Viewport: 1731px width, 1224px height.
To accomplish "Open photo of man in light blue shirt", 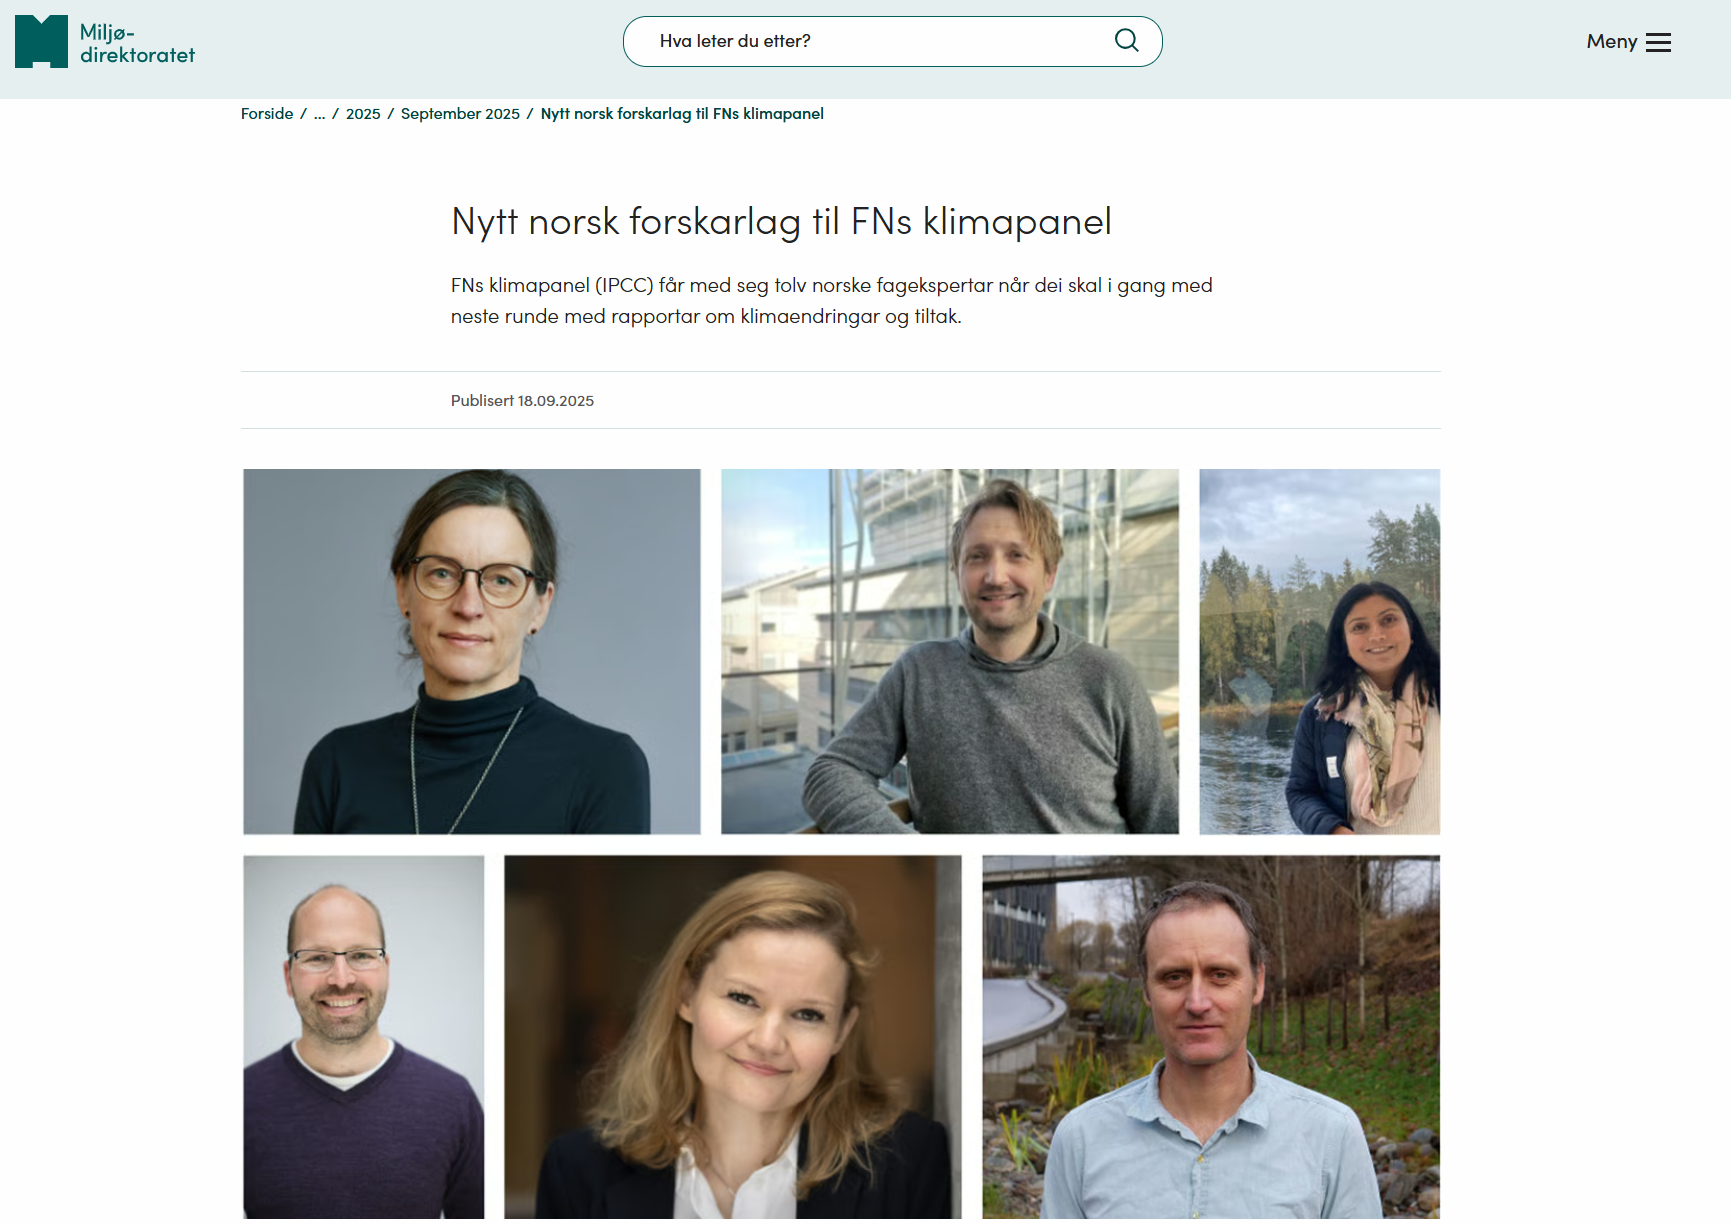I will pyautogui.click(x=1211, y=1037).
